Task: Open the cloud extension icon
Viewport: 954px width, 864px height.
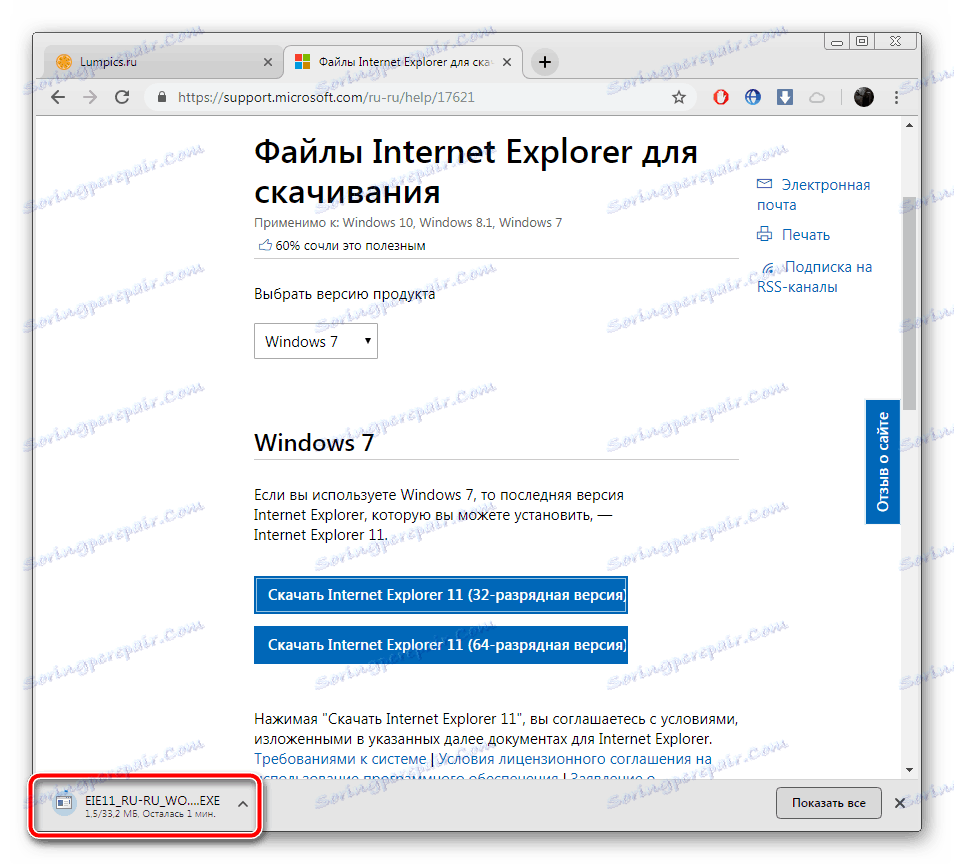Action: coord(817,97)
